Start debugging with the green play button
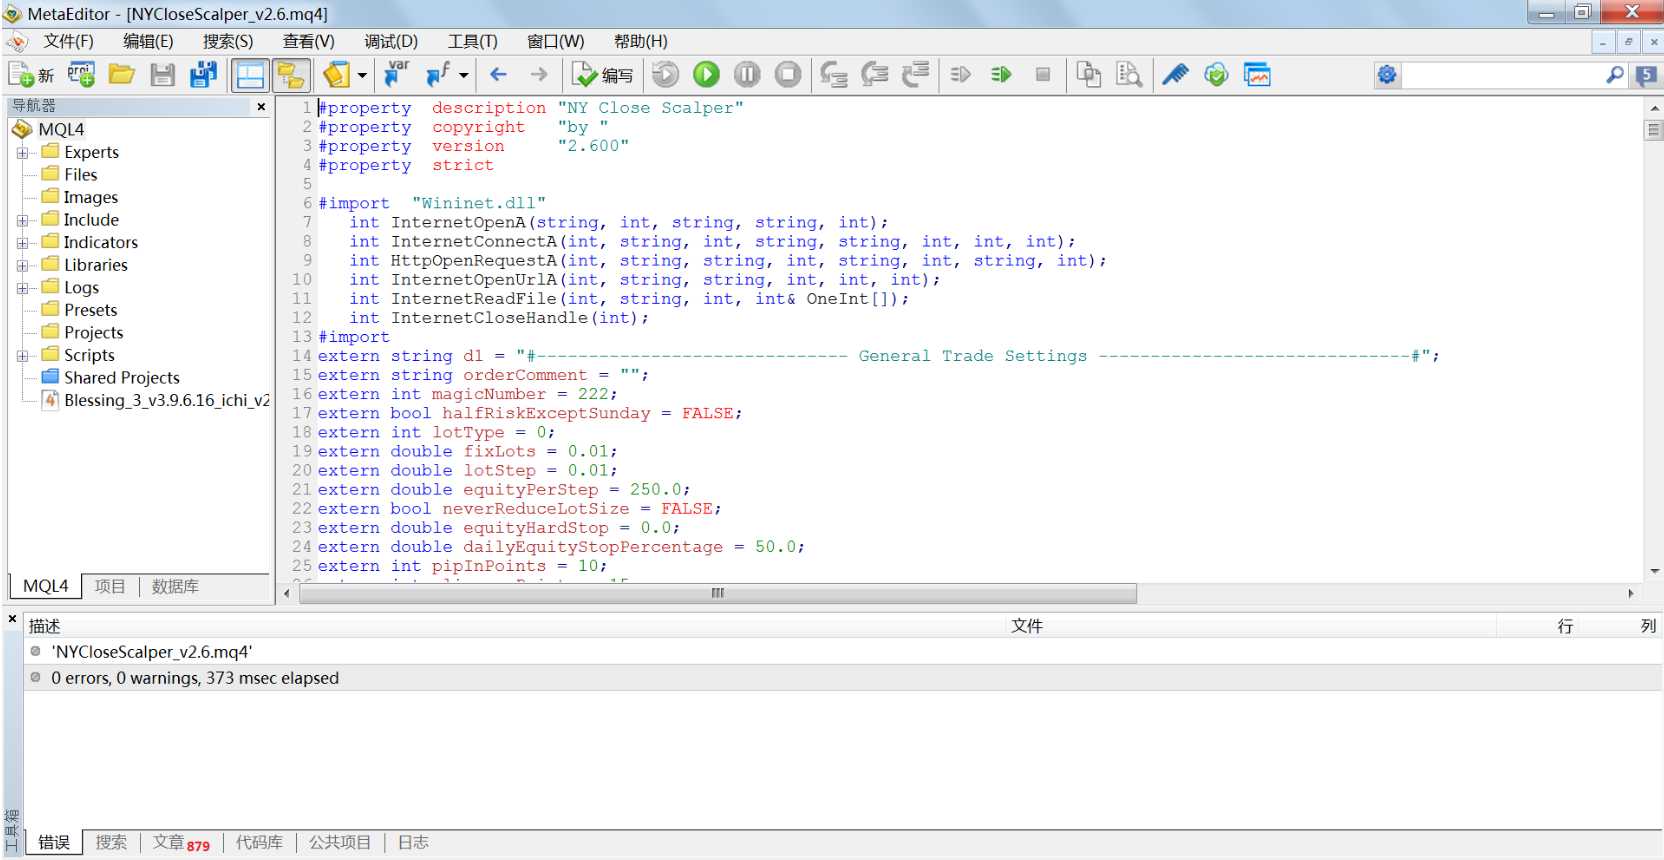 pos(706,75)
